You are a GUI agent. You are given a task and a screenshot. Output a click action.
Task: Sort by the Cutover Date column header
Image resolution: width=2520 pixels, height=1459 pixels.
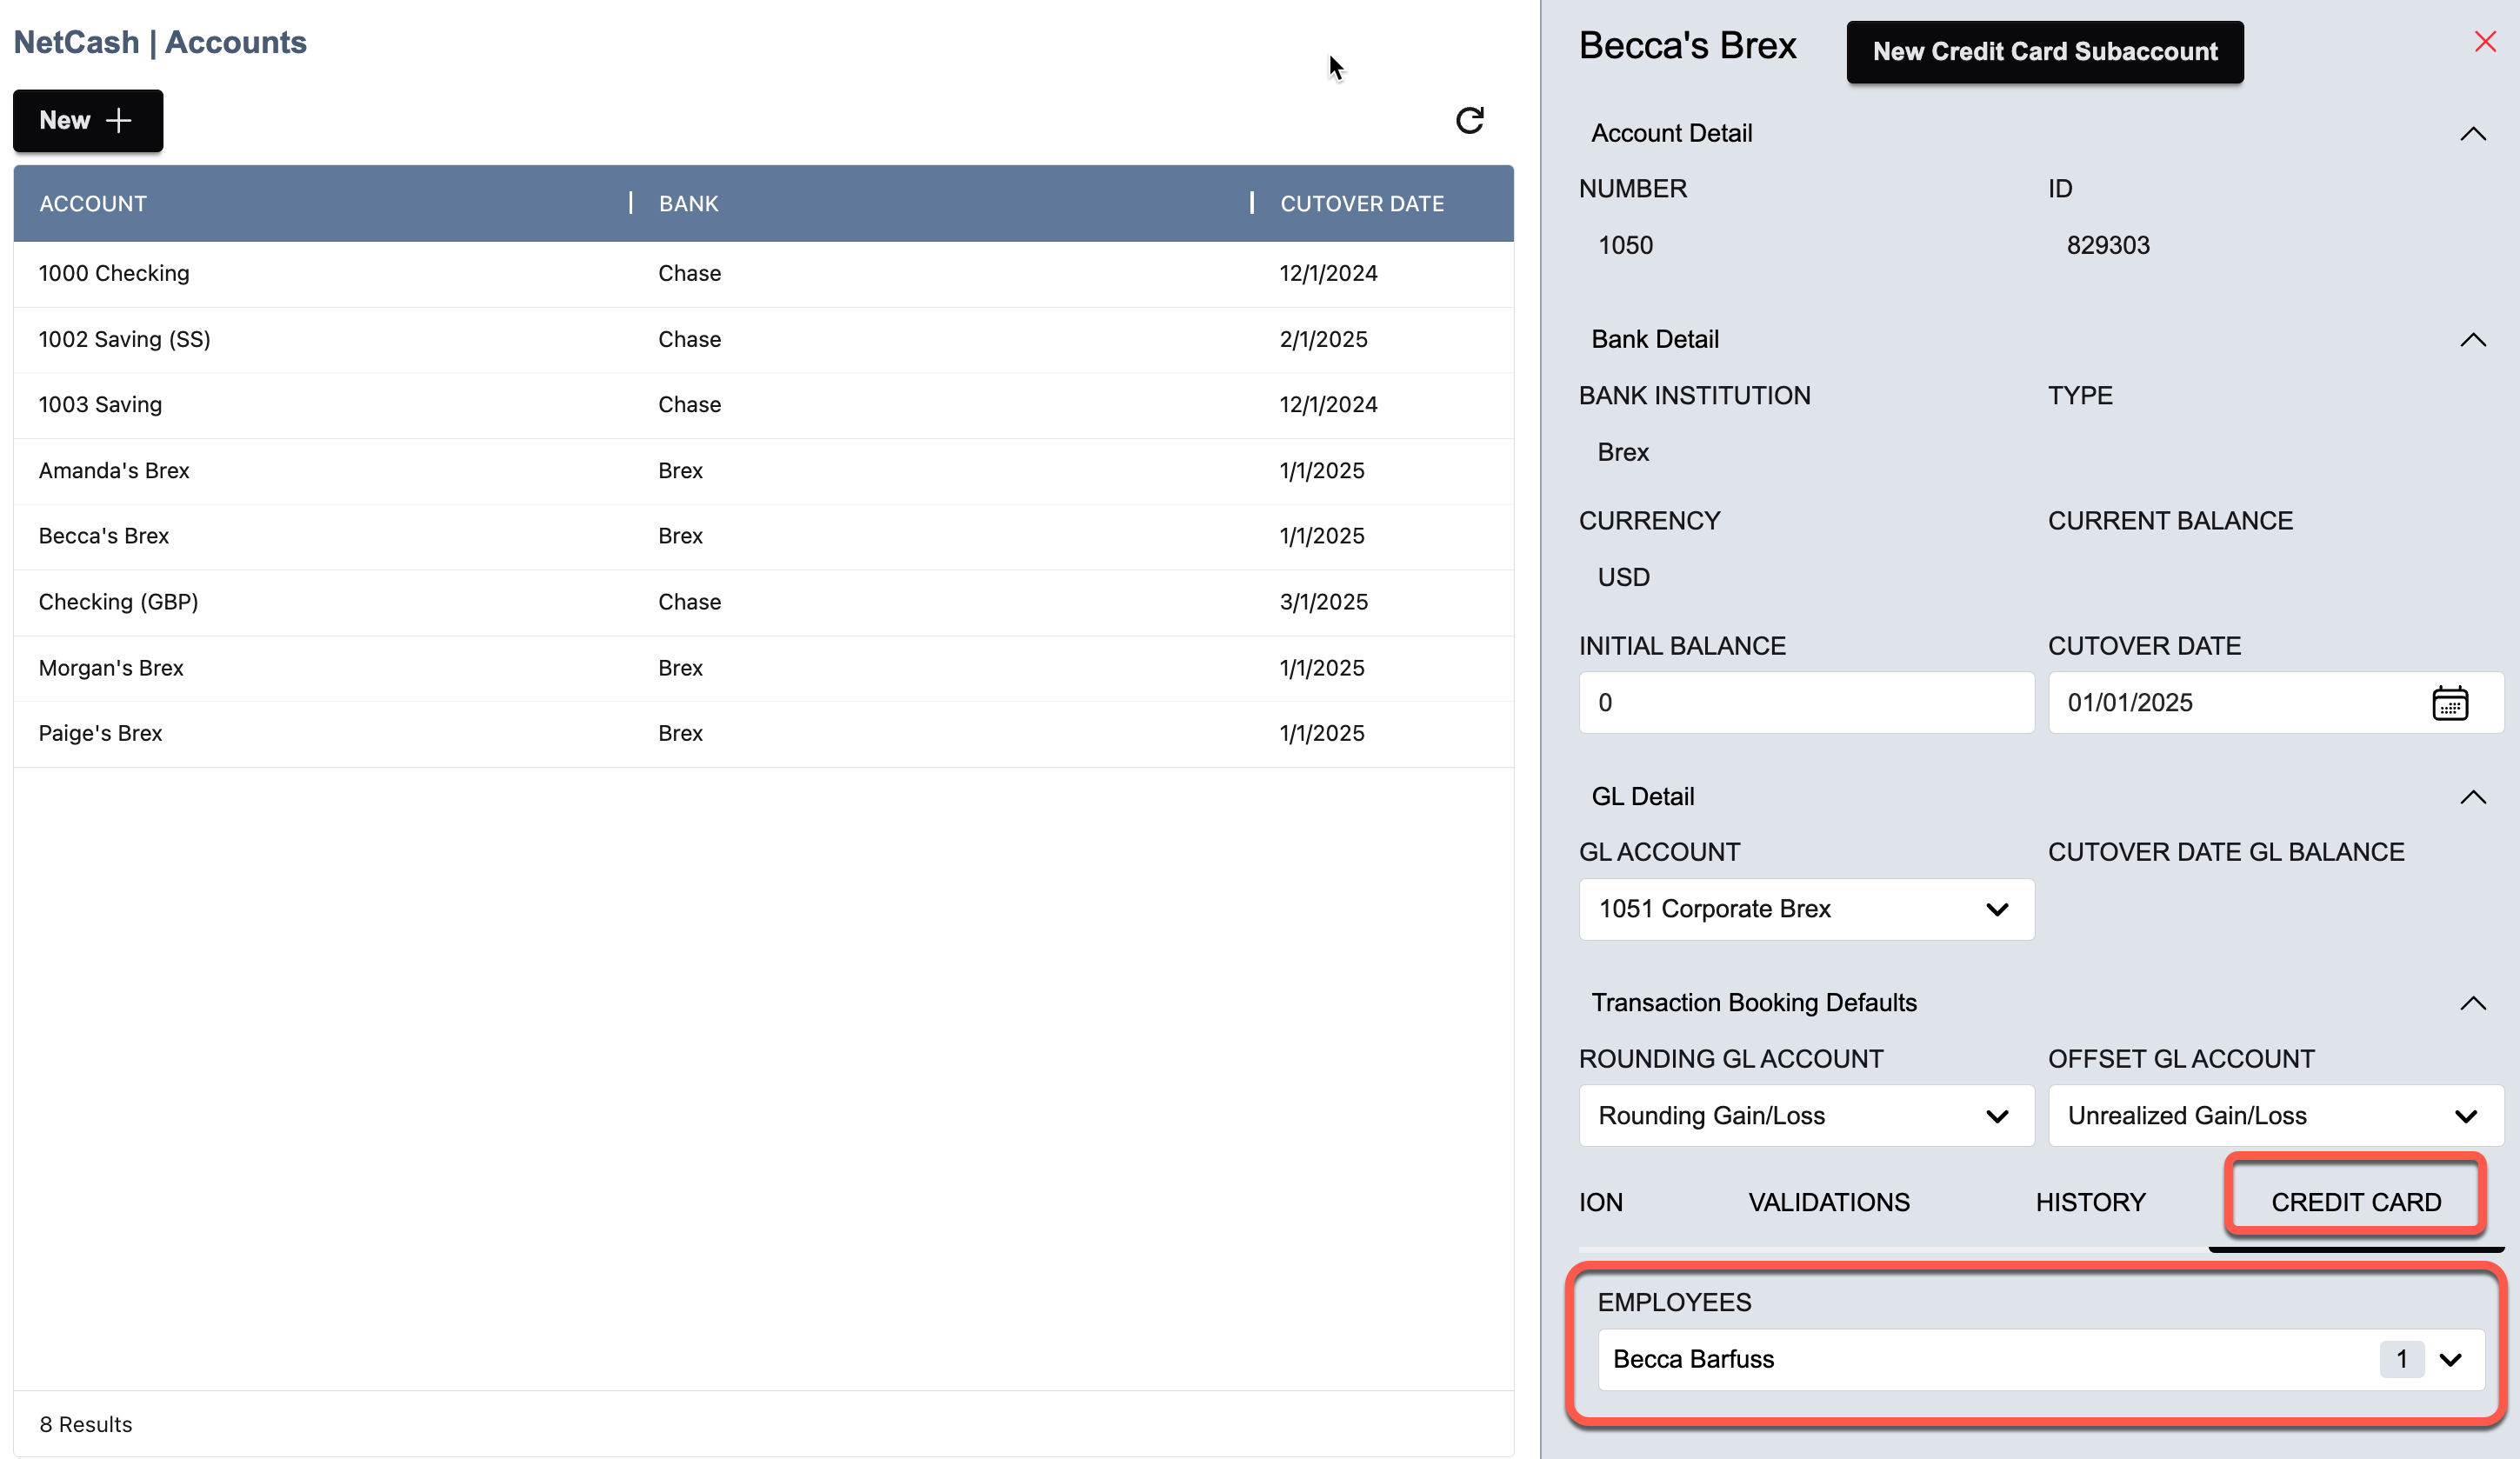click(x=1361, y=204)
